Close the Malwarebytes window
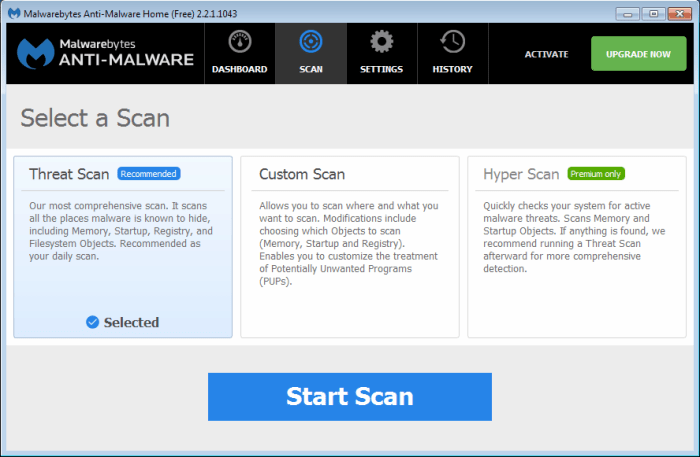 tap(679, 14)
